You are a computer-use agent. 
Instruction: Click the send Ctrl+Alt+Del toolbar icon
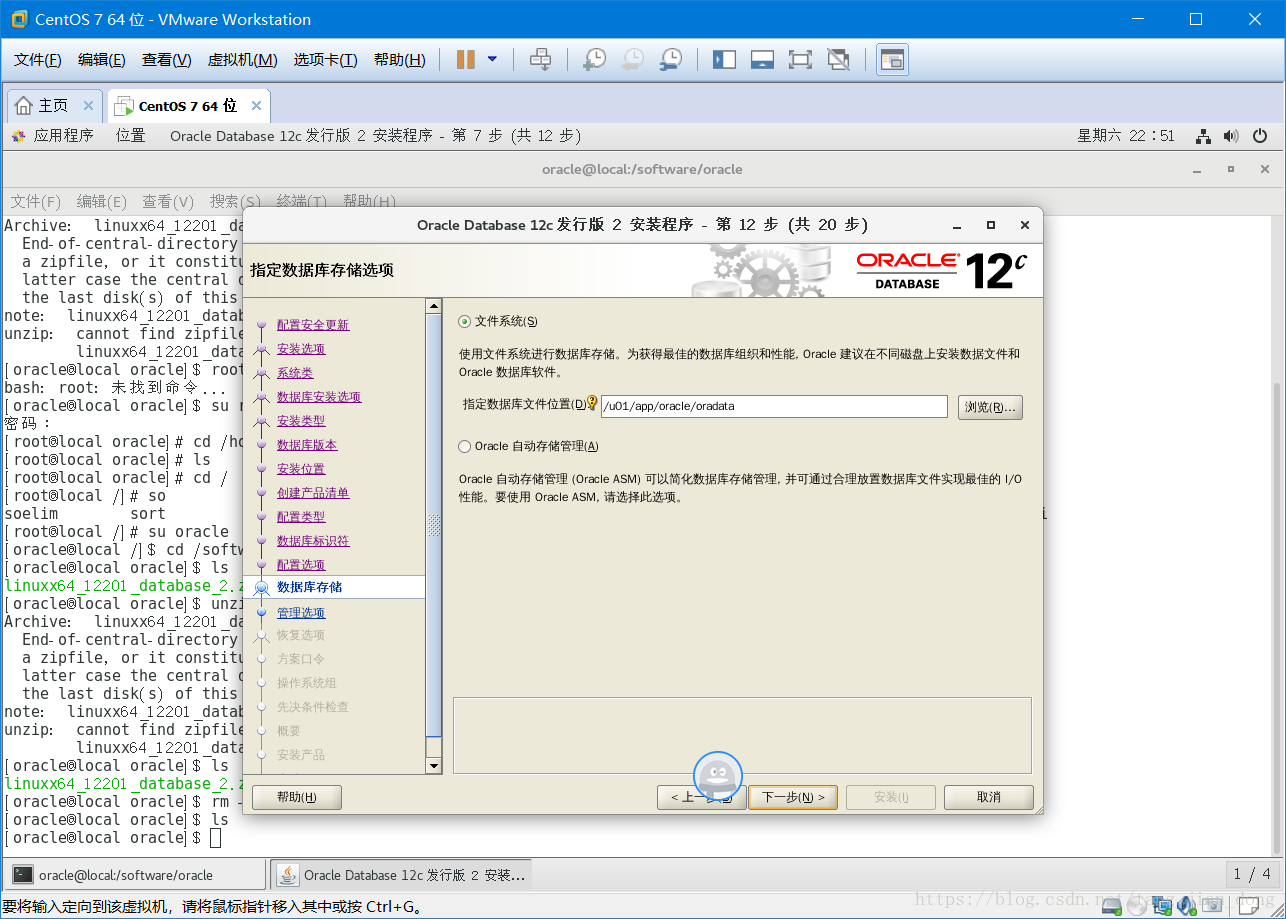[x=540, y=60]
